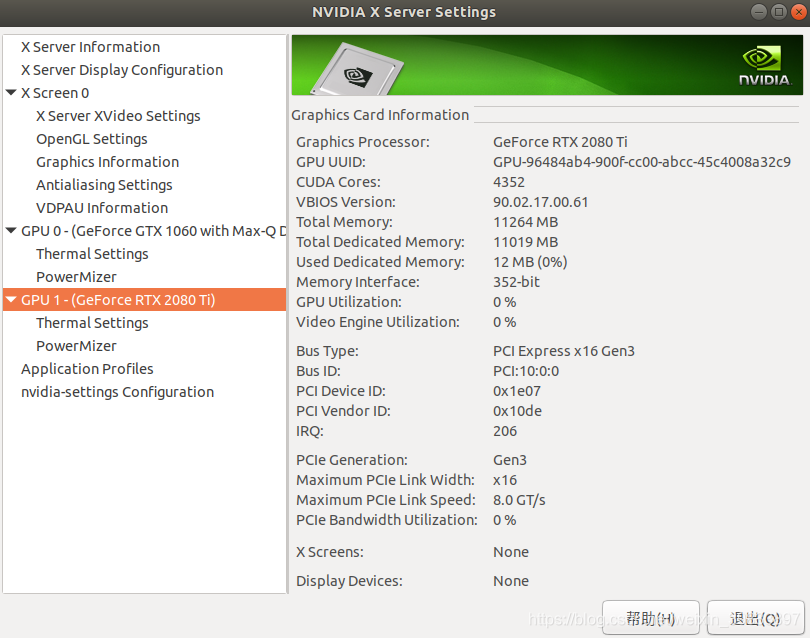
Task: Click the 352-bit memory interface value
Action: tap(516, 282)
